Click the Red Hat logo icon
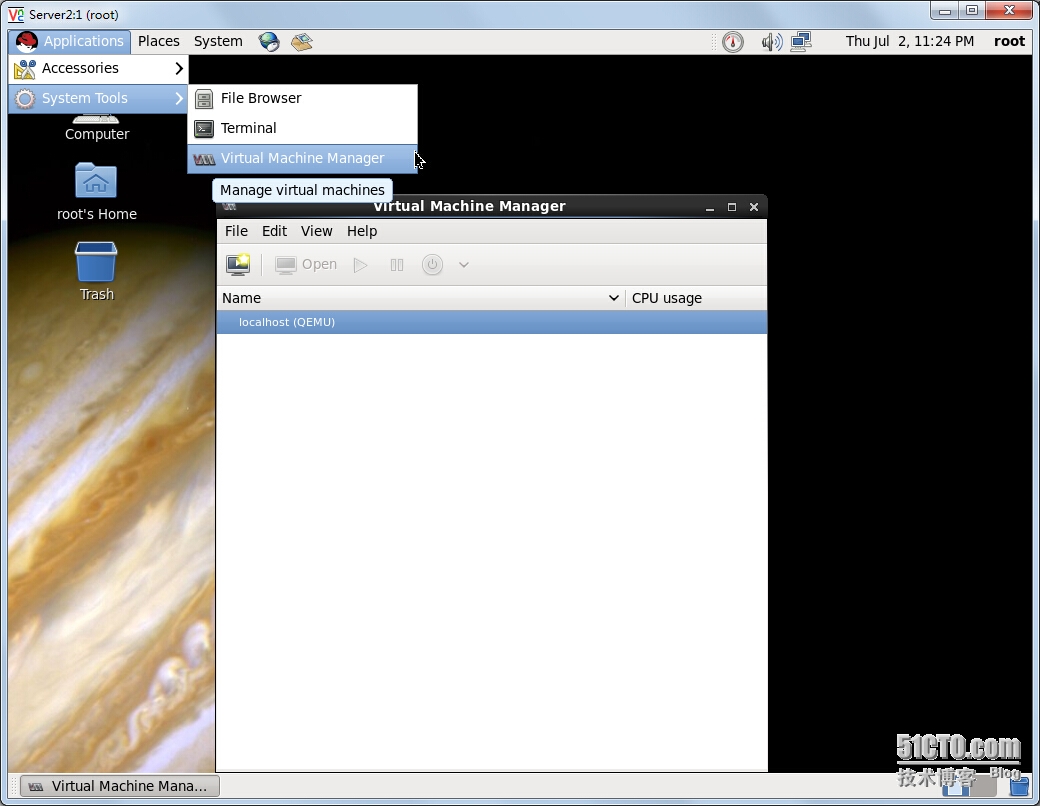 click(27, 42)
